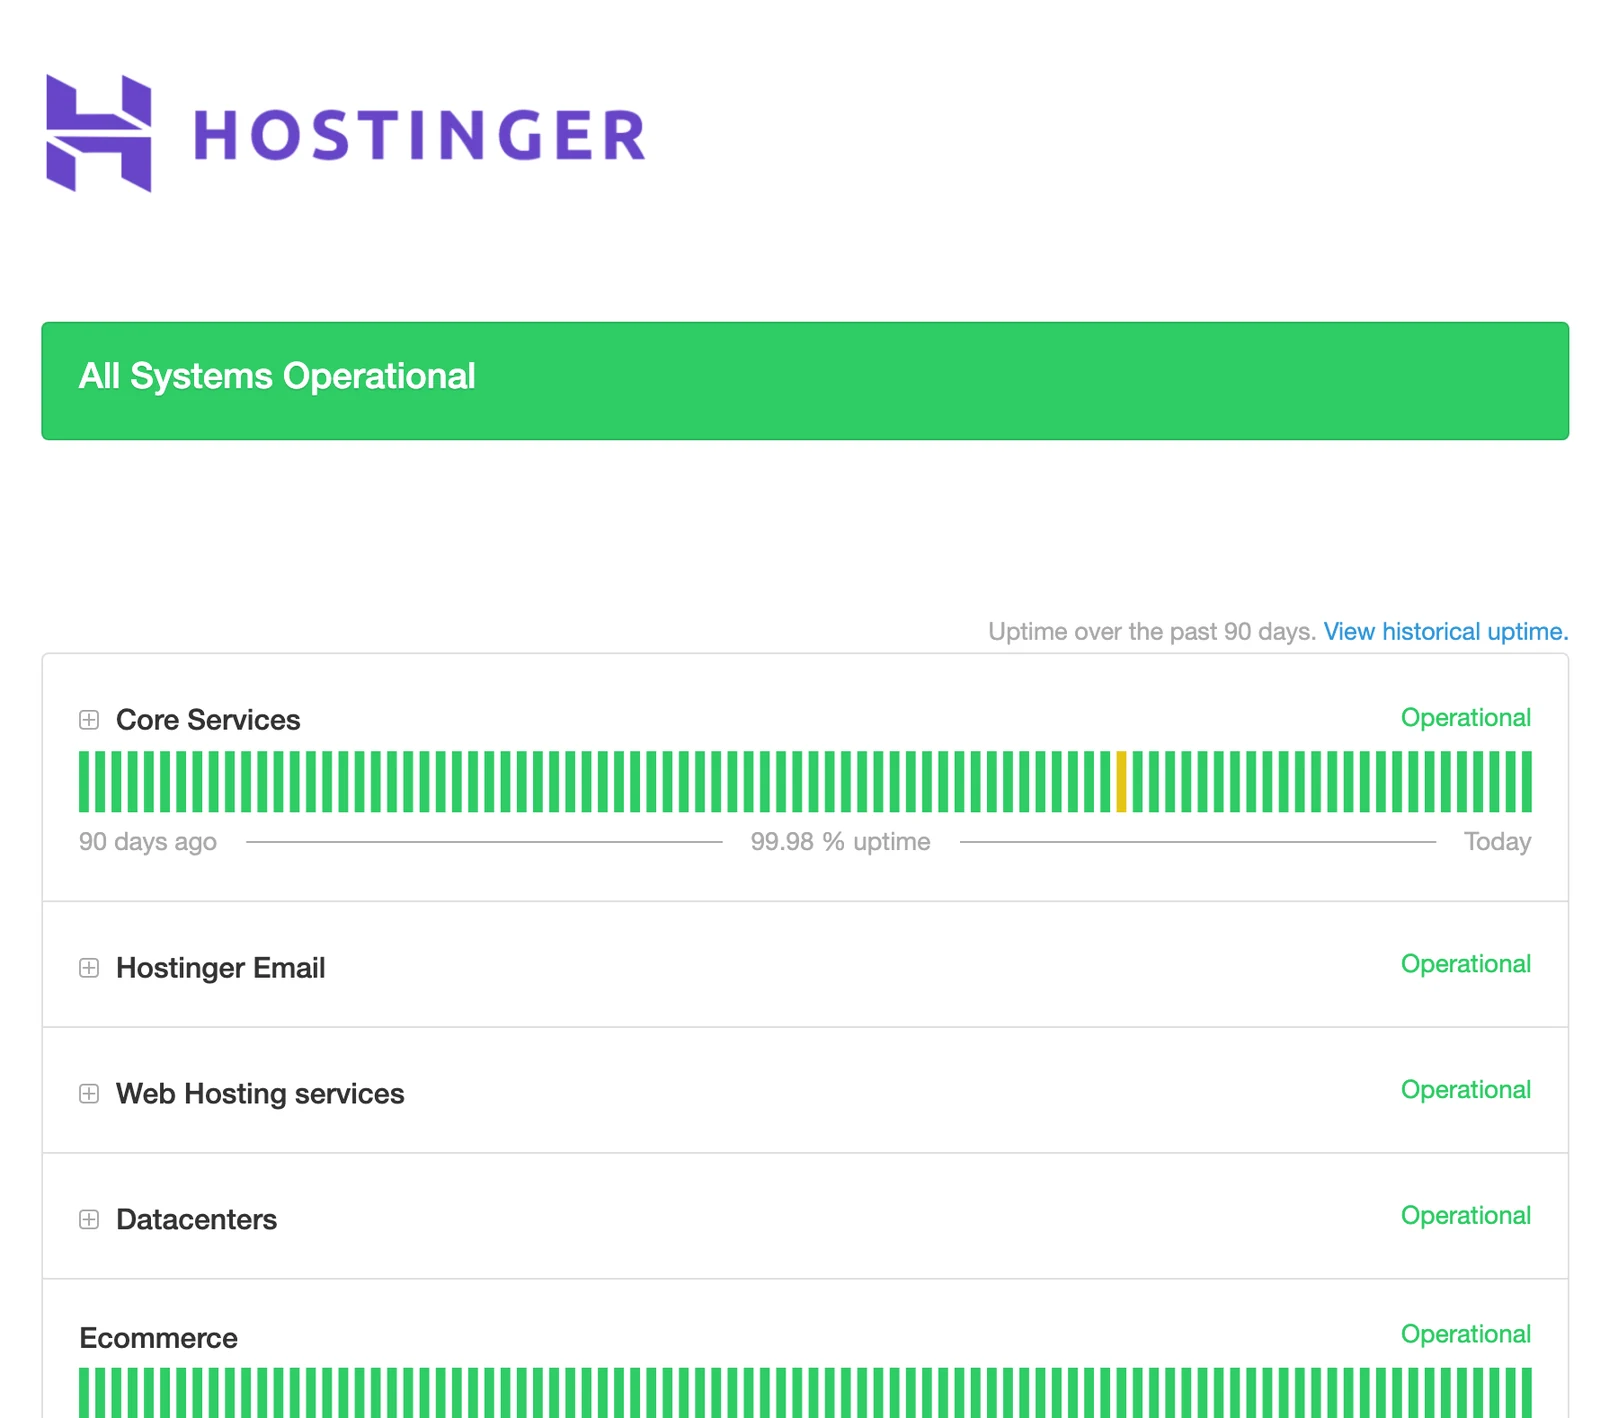Screen dimensions: 1600x1418
Task: Expand the Hostinger Email group
Action: [89, 968]
